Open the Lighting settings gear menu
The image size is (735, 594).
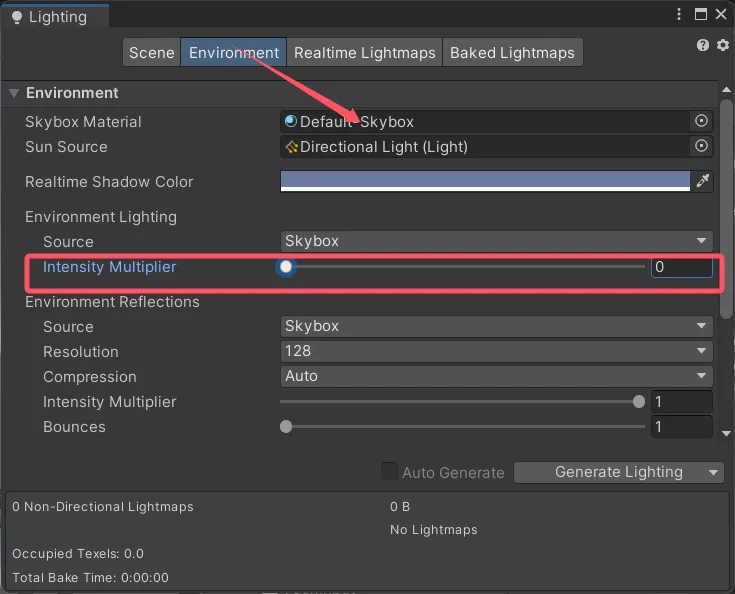(722, 46)
